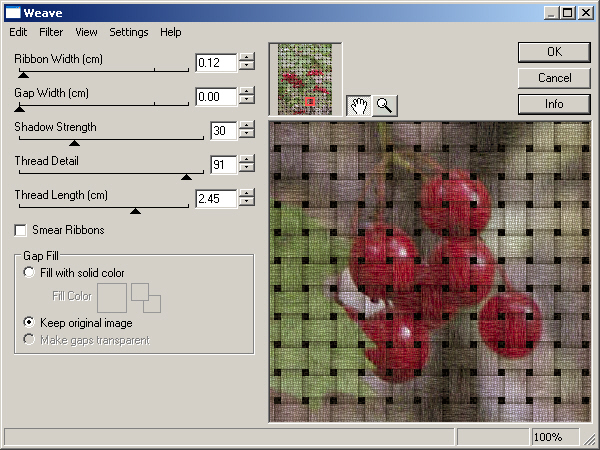This screenshot has height=450, width=600.
Task: Open the View menu
Action: [x=86, y=32]
